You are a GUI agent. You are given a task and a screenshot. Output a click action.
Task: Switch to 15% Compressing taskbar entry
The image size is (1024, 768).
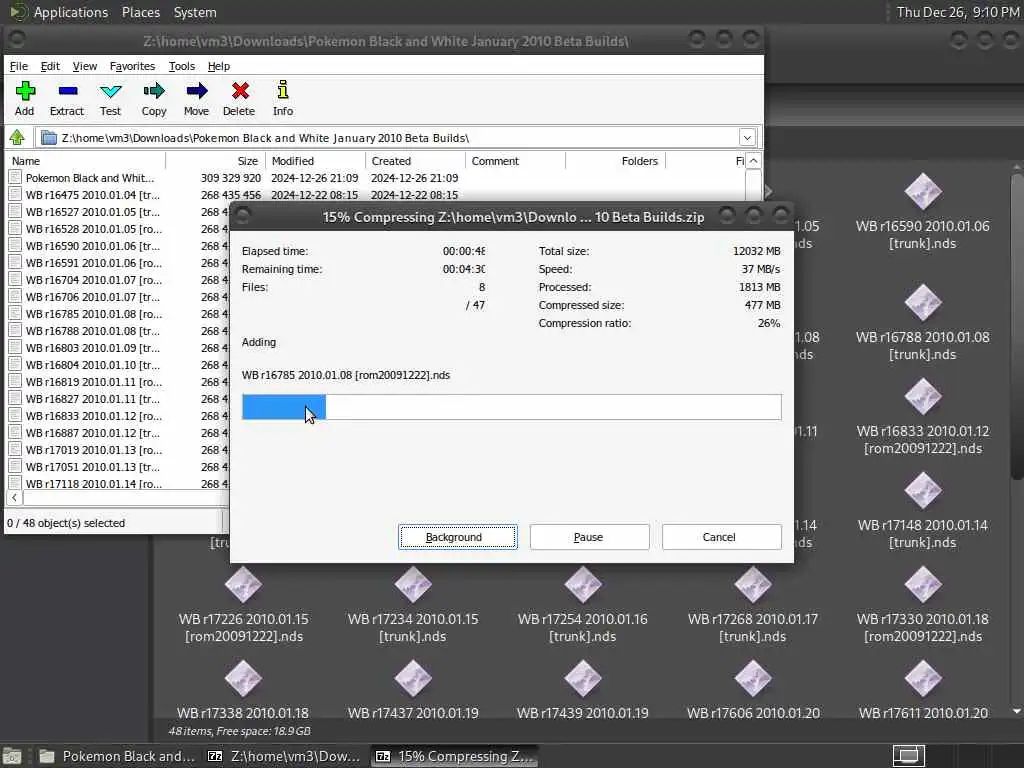tap(455, 756)
